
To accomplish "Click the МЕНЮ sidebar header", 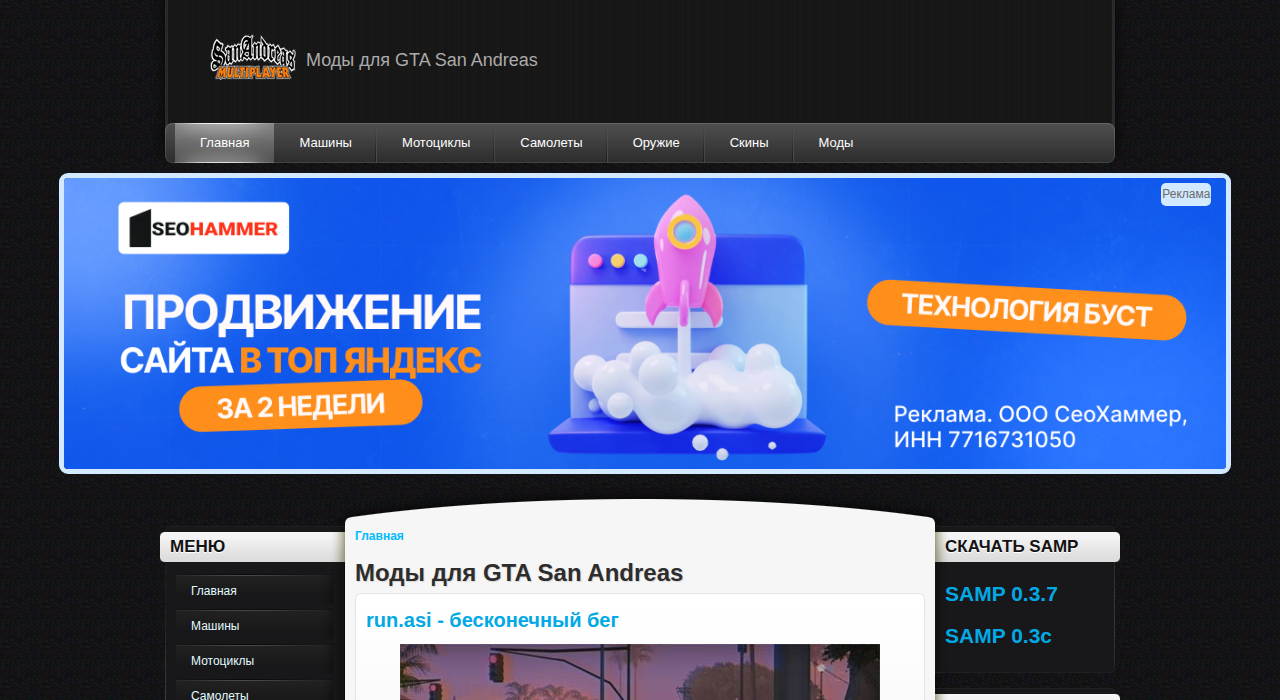I will [252, 547].
